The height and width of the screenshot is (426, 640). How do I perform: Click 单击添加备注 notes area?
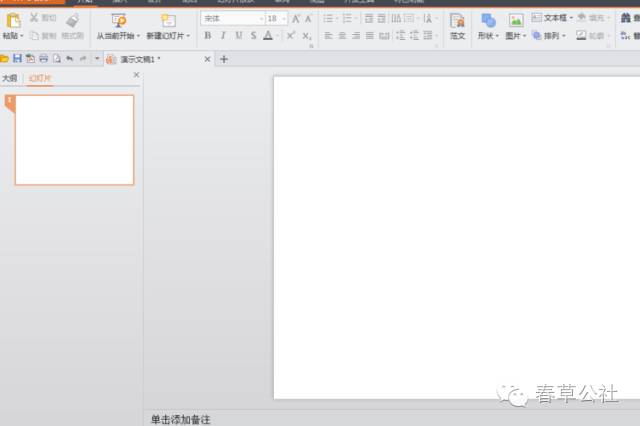(x=180, y=419)
